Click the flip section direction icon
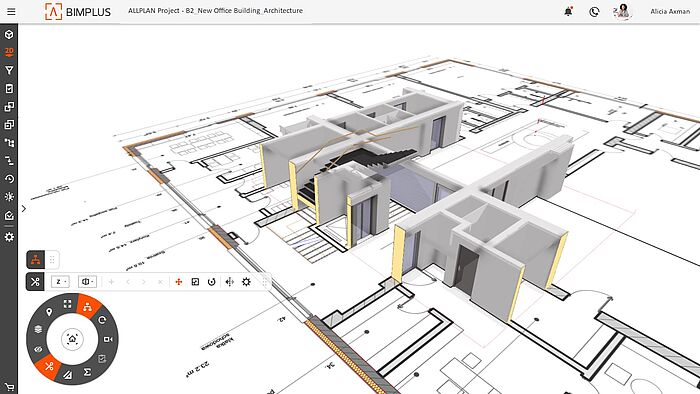 pos(229,282)
